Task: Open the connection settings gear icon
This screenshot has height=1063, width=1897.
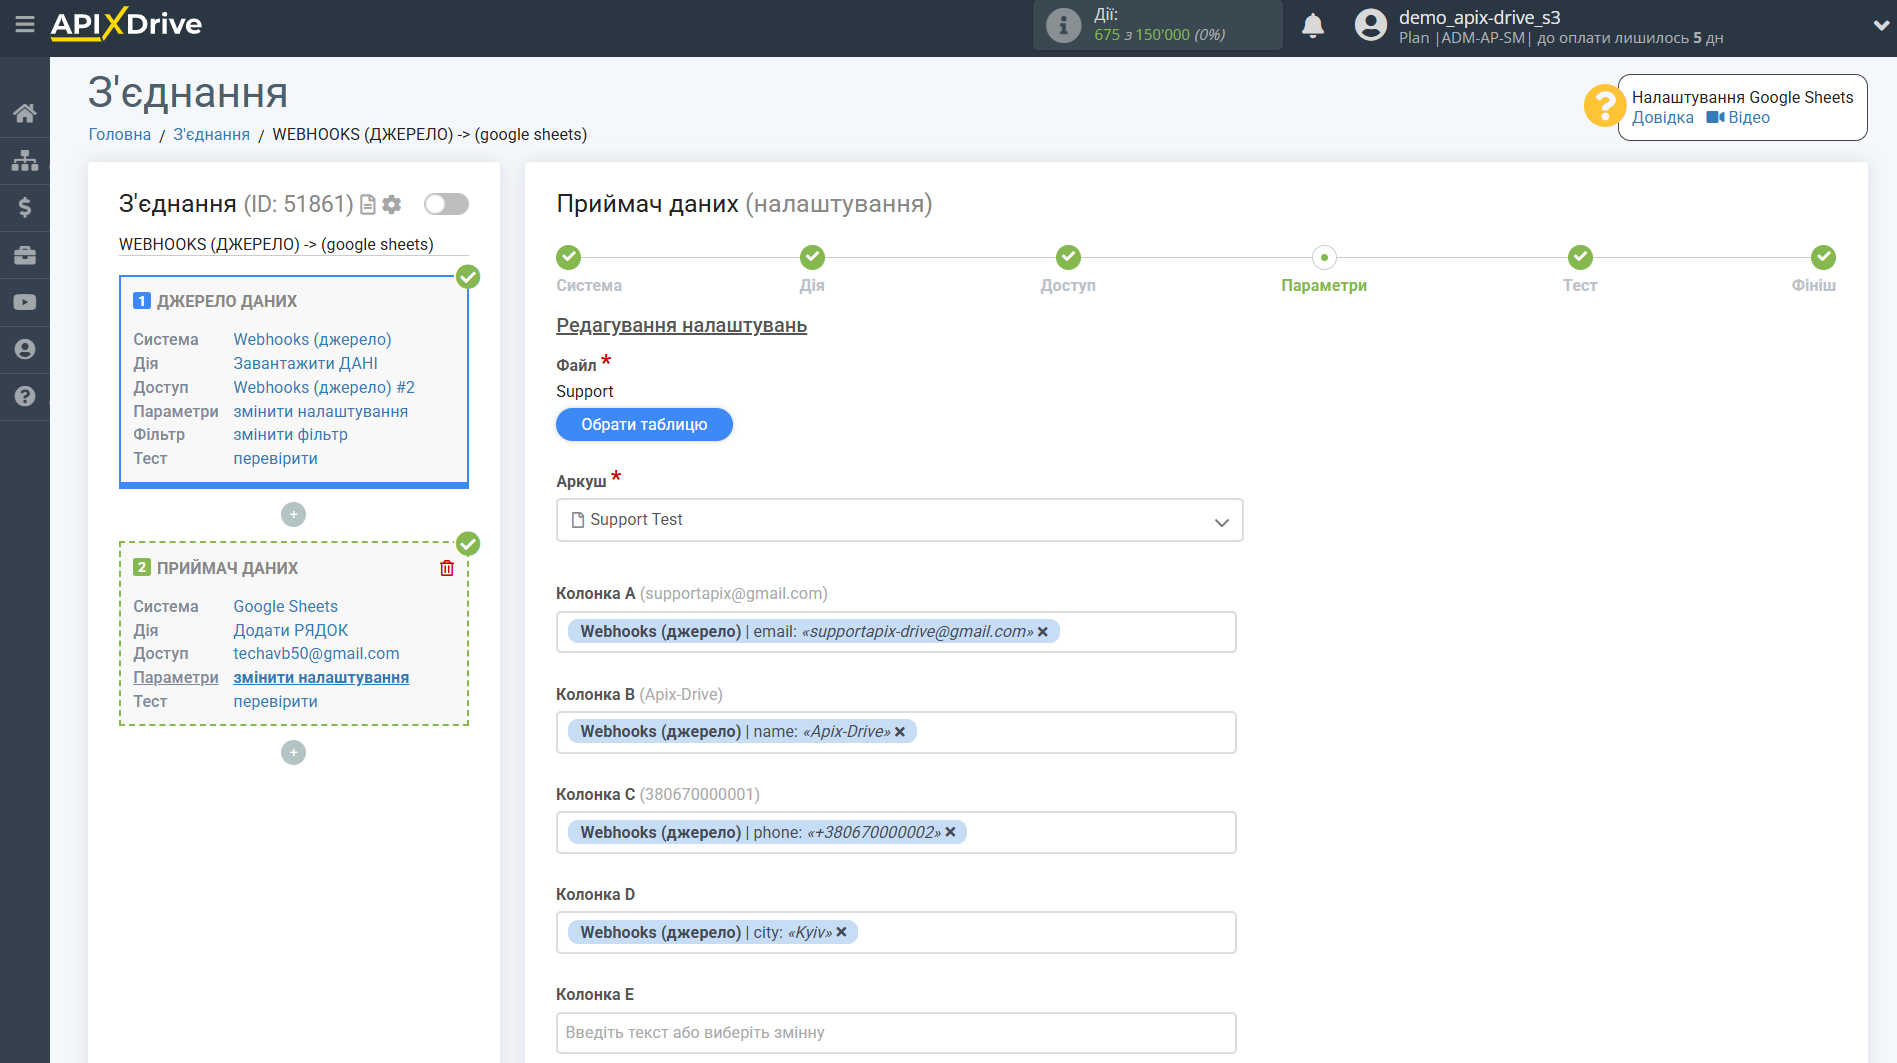Action: point(392,204)
